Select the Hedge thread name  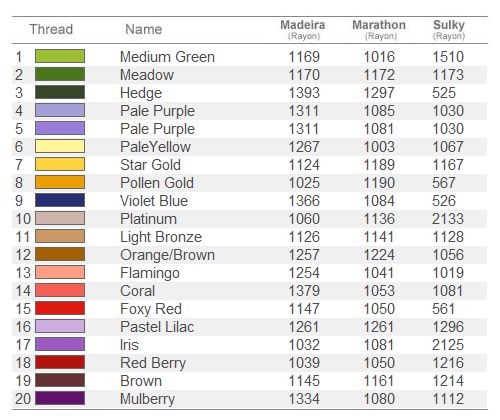pos(141,93)
